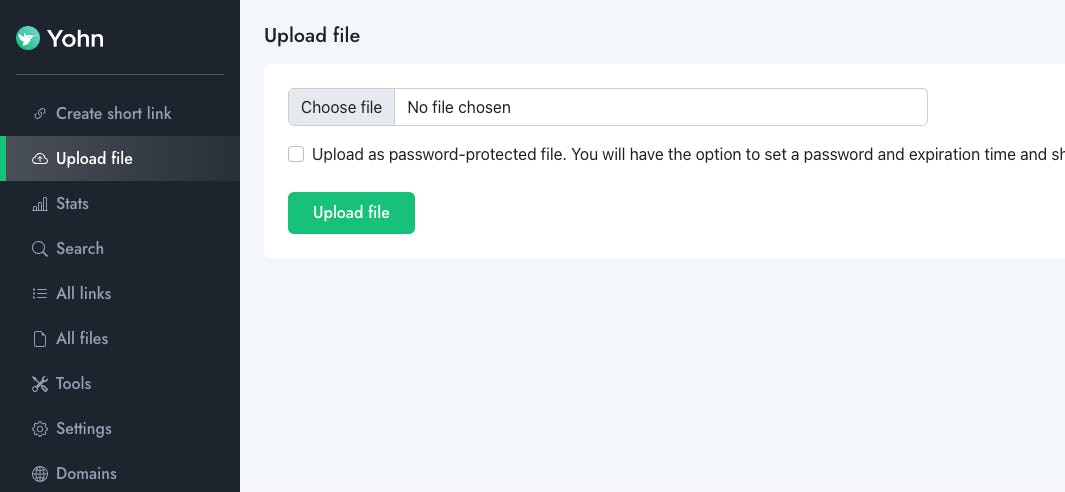Click the wrench Tools icon

(x=40, y=384)
